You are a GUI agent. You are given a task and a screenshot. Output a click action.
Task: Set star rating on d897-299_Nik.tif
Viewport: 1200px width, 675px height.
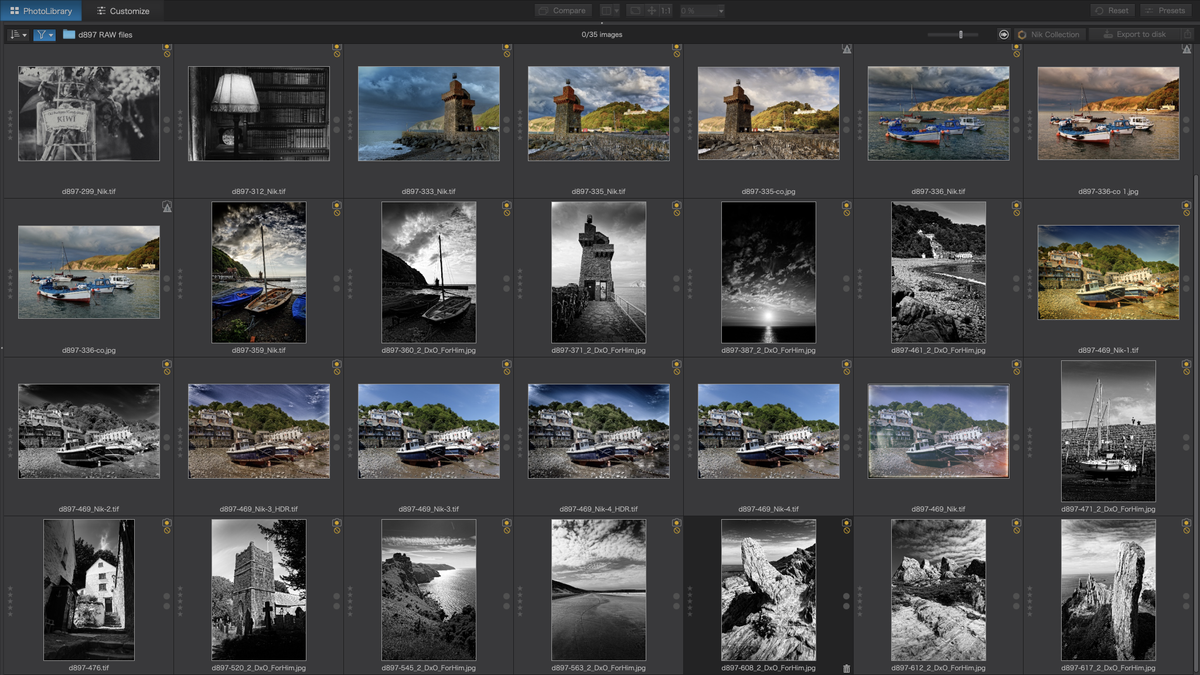(x=10, y=126)
